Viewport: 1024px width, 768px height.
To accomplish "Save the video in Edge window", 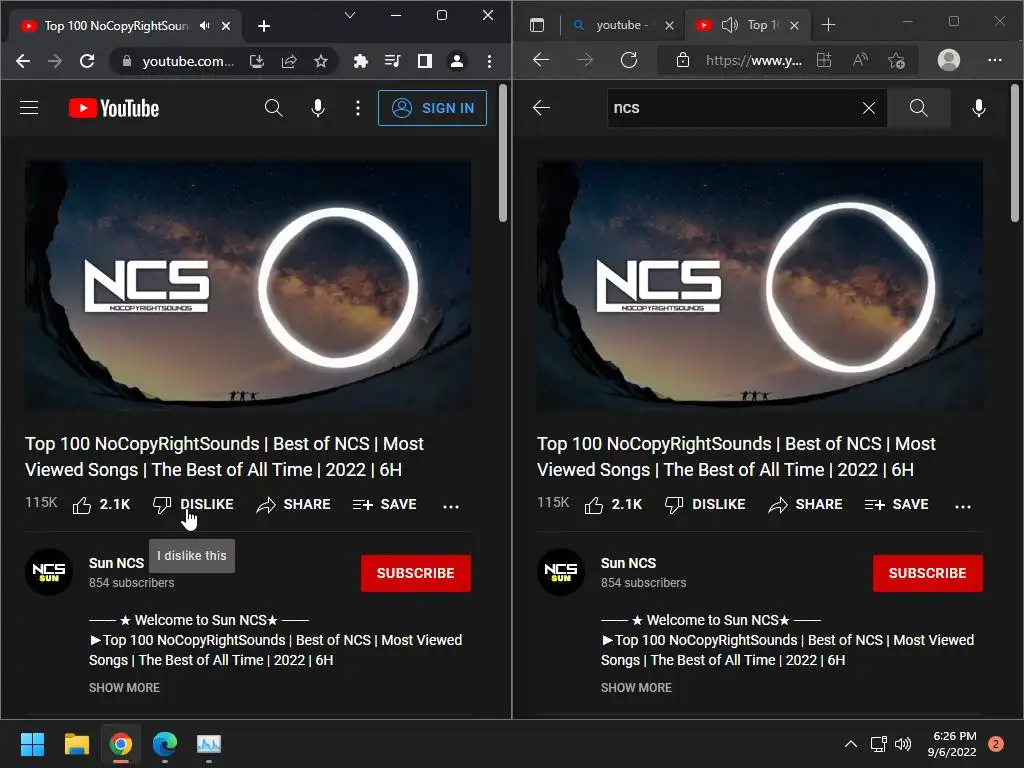I will tap(897, 505).
